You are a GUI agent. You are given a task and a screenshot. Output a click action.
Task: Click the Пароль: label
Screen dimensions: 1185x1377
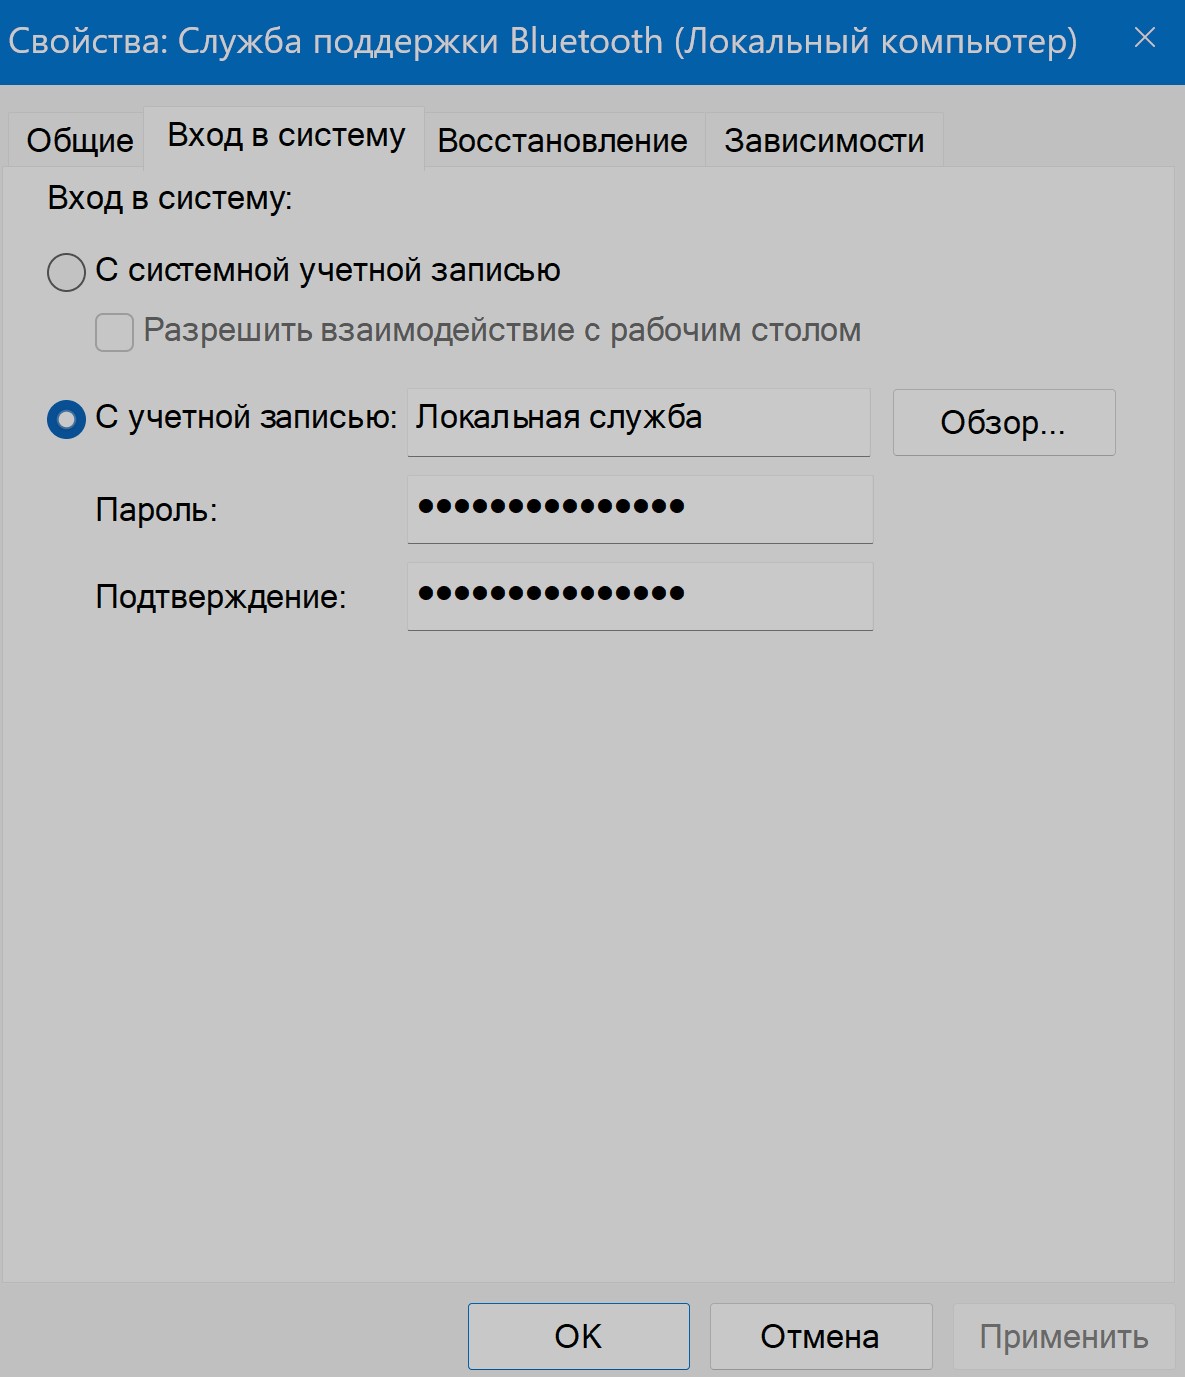click(156, 510)
